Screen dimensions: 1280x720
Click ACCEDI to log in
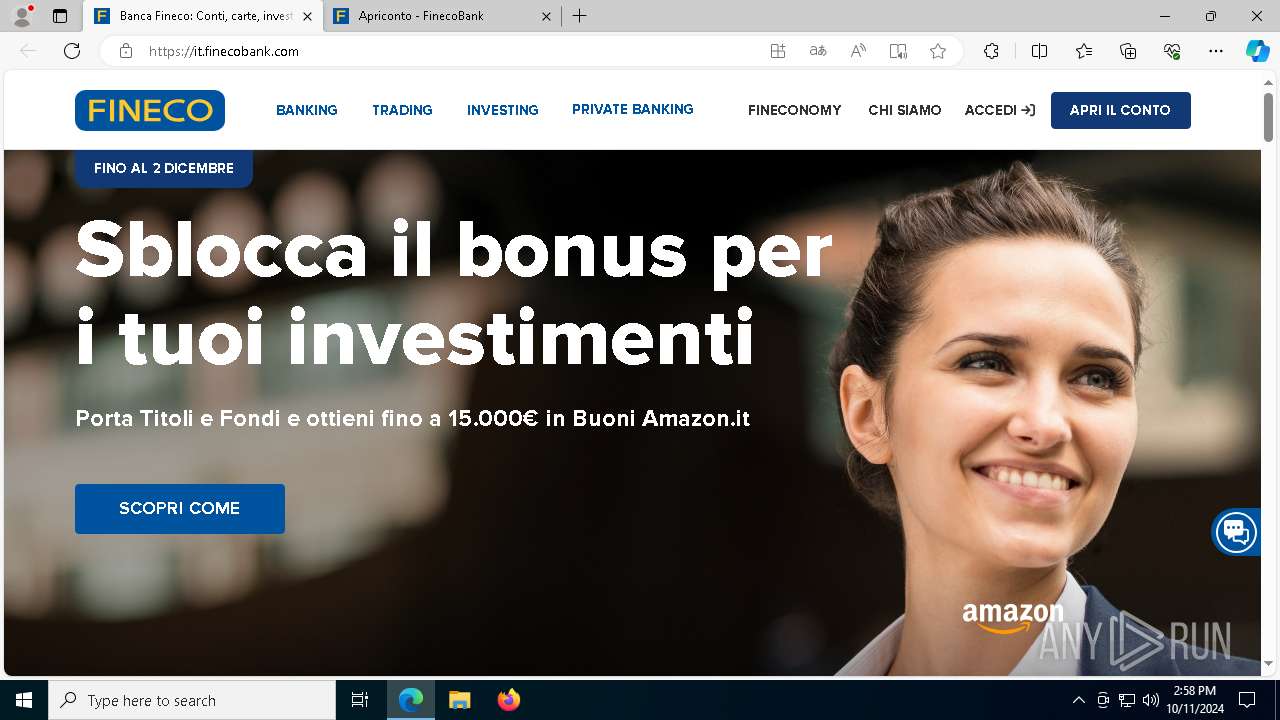(x=1000, y=110)
